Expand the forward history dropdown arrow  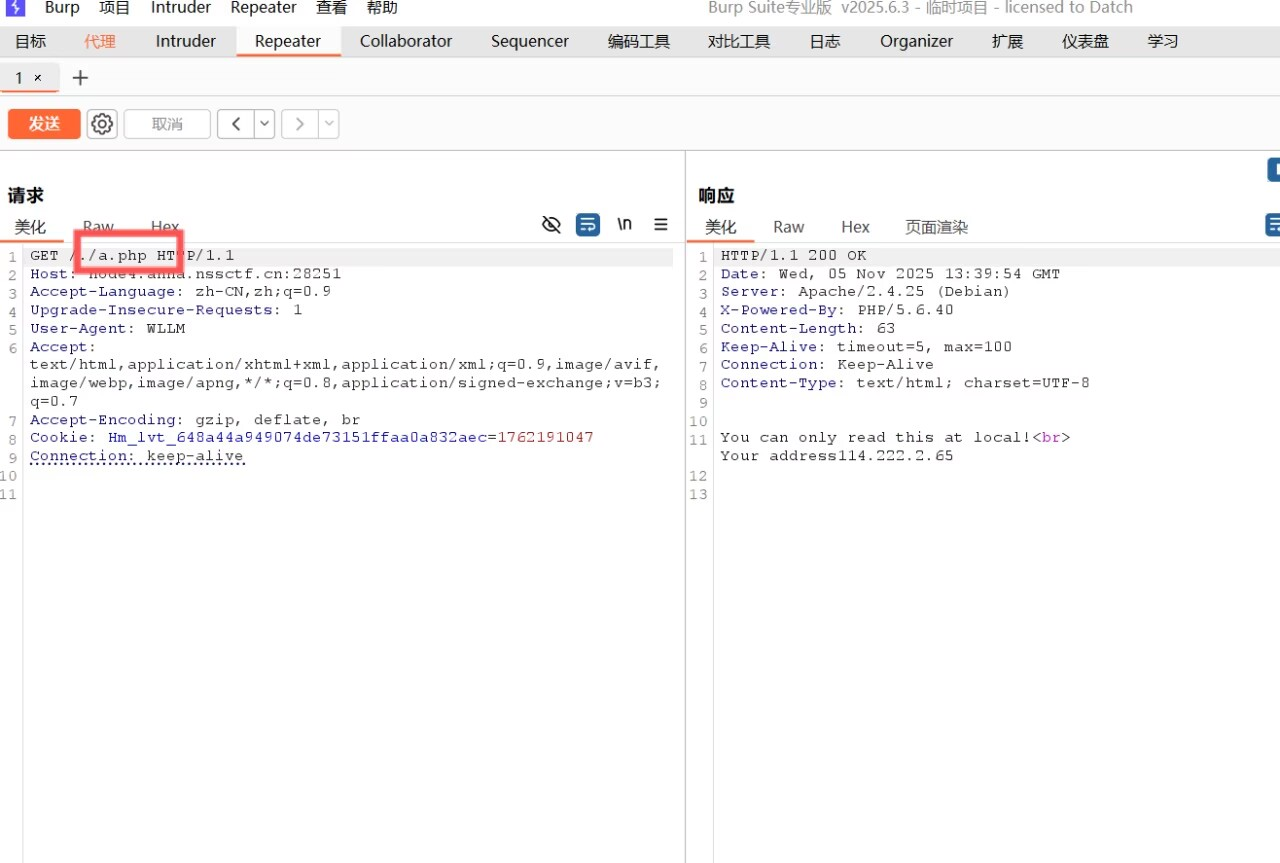(x=328, y=124)
